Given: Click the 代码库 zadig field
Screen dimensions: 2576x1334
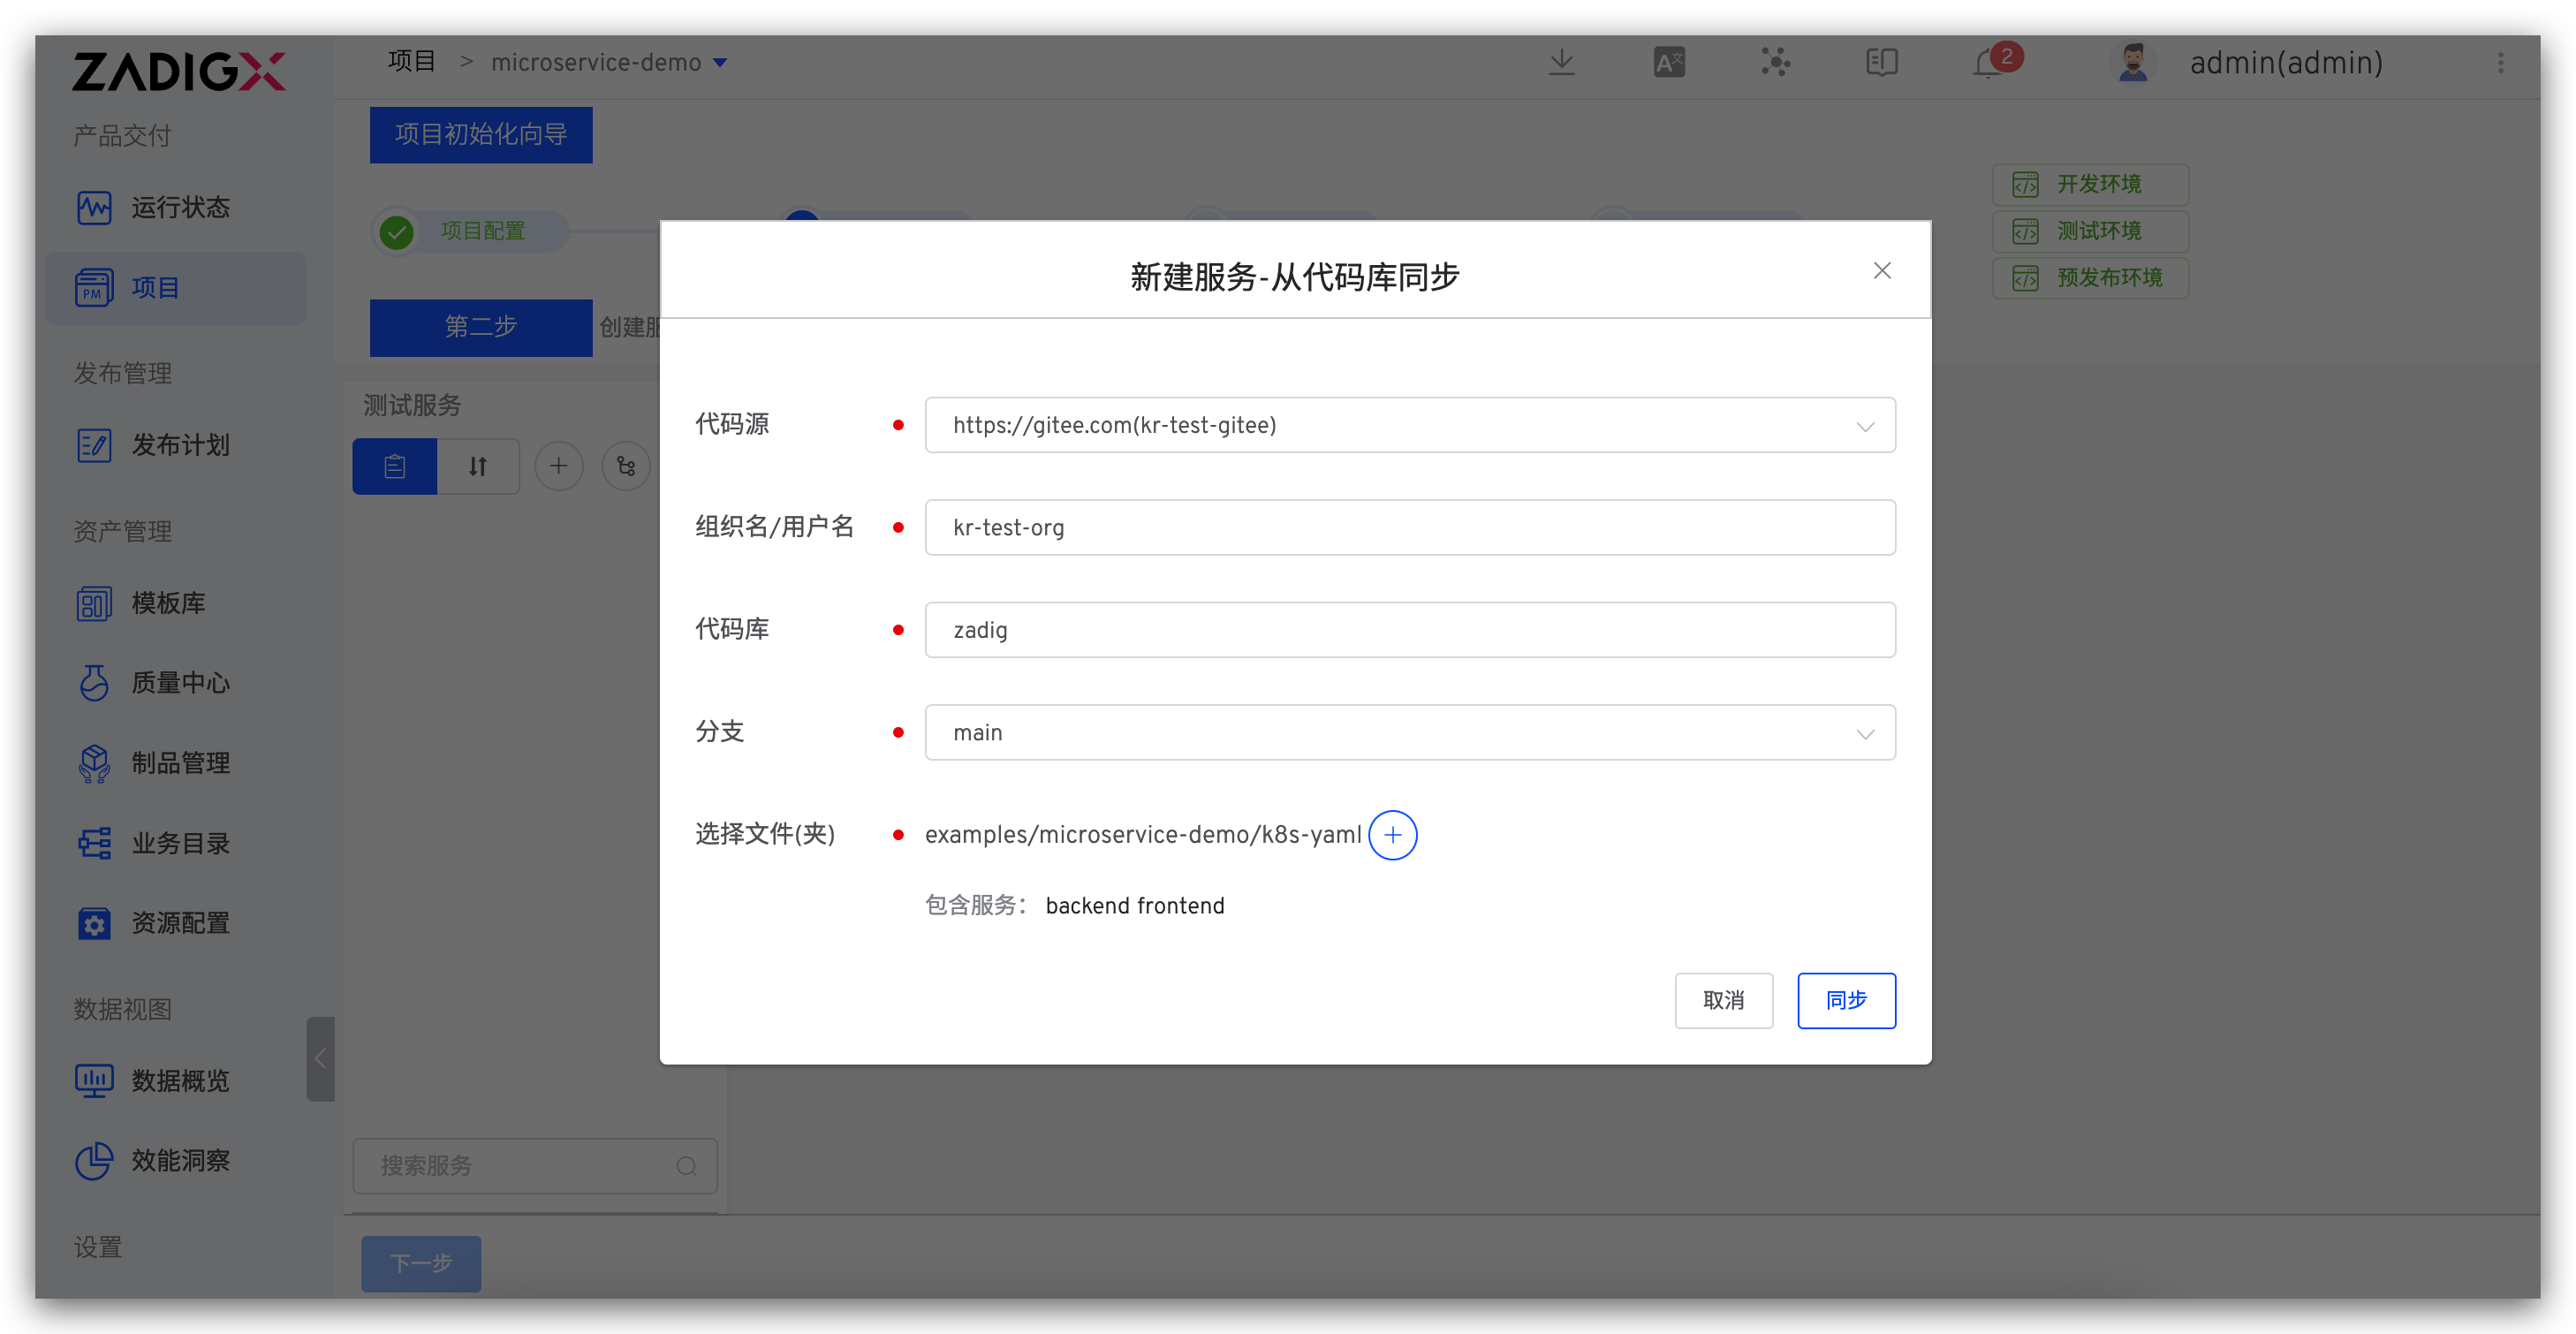Looking at the screenshot, I should [x=1410, y=630].
